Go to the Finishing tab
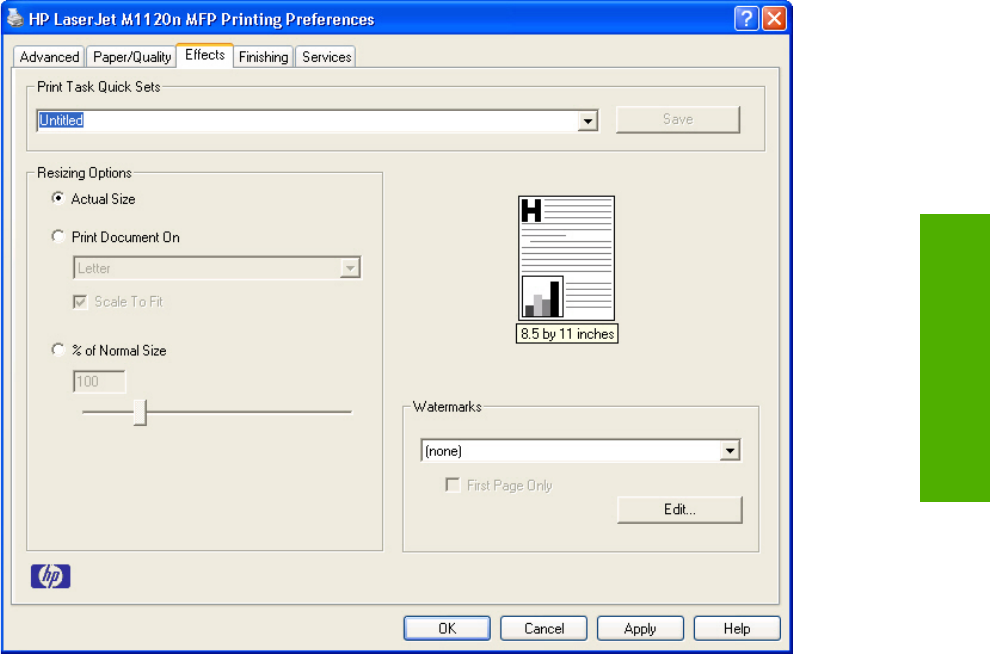The height and width of the screenshot is (654, 990). (x=263, y=57)
